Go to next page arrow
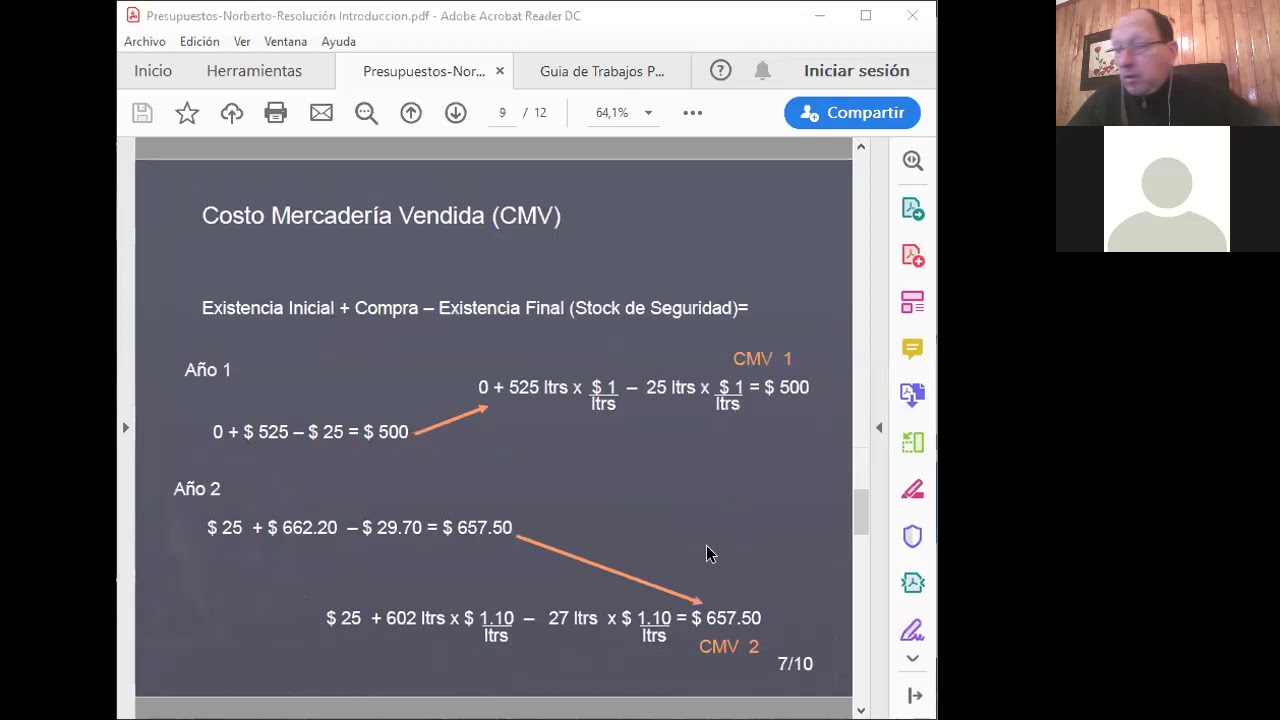The height and width of the screenshot is (720, 1280). (456, 113)
